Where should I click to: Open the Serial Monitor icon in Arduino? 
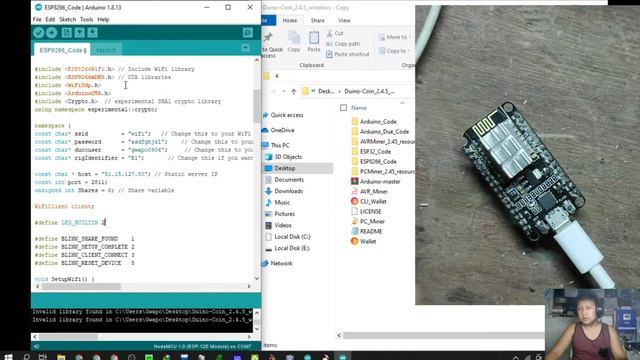click(248, 33)
